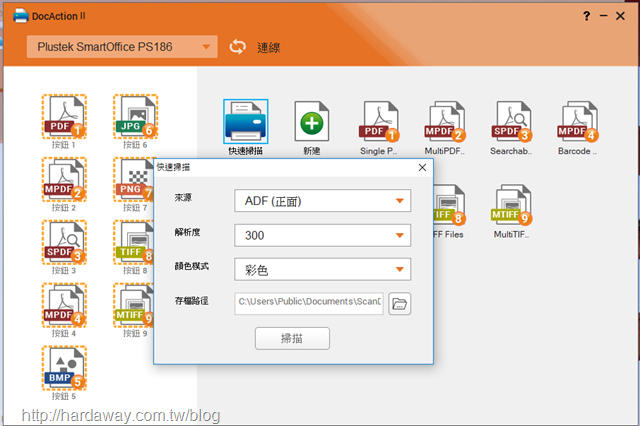Open the Single PDF profile icon
This screenshot has width=640, height=426.
[379, 122]
